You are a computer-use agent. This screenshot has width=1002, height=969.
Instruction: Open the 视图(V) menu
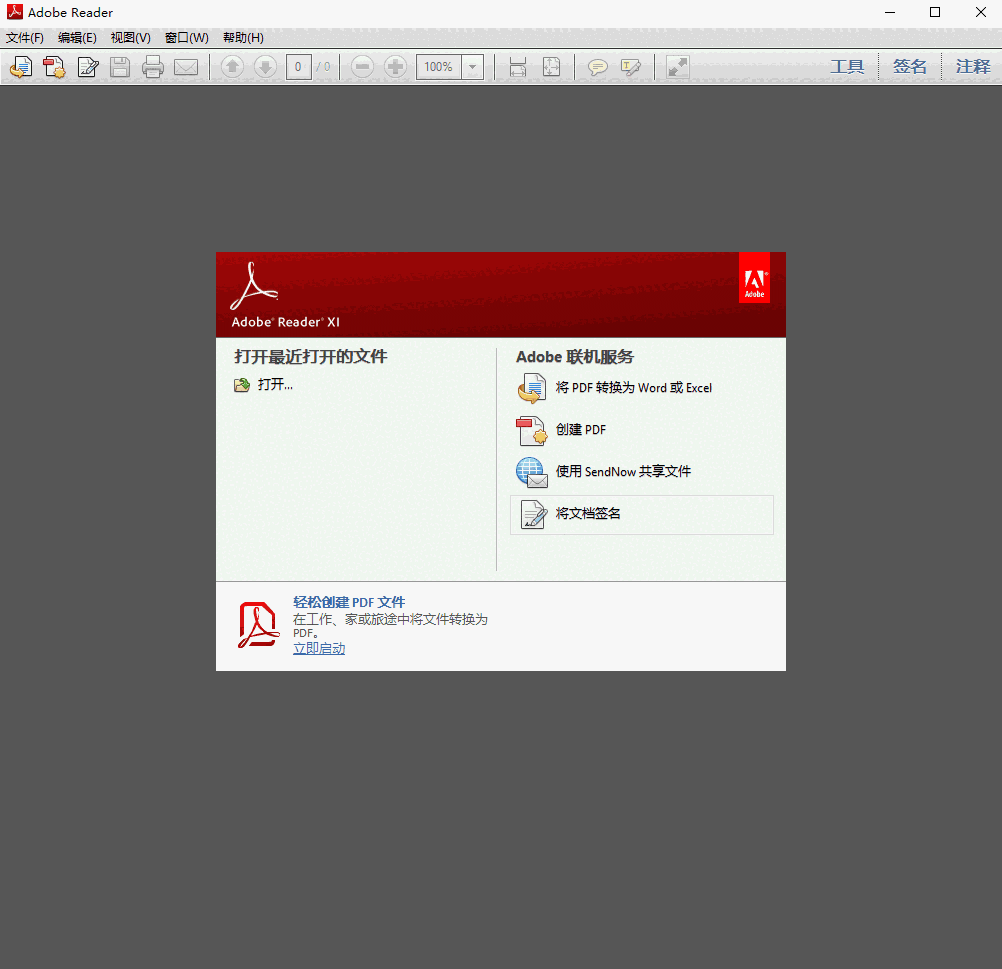[x=130, y=37]
